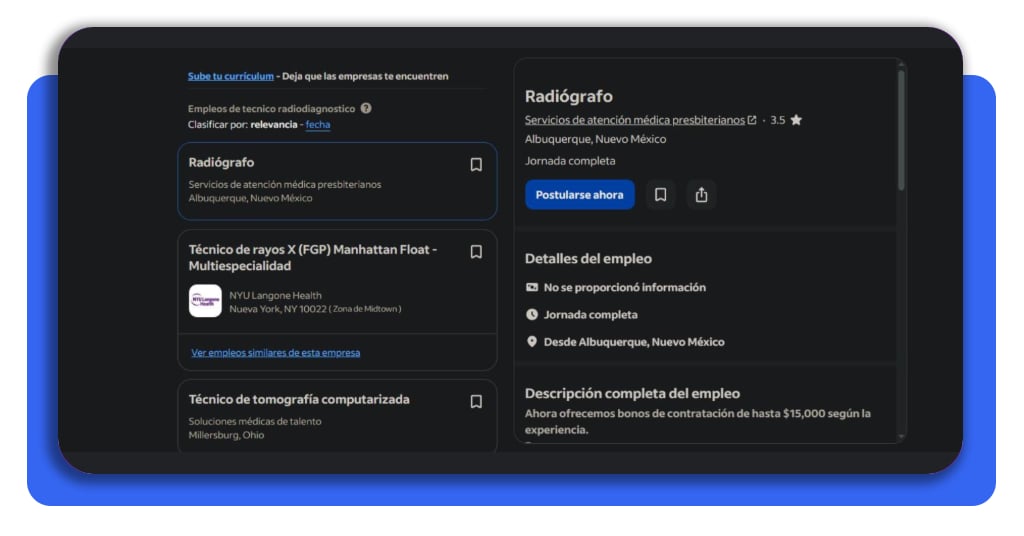Click the Detalles del empleo heading
This screenshot has width=1024, height=536.
[x=588, y=259]
